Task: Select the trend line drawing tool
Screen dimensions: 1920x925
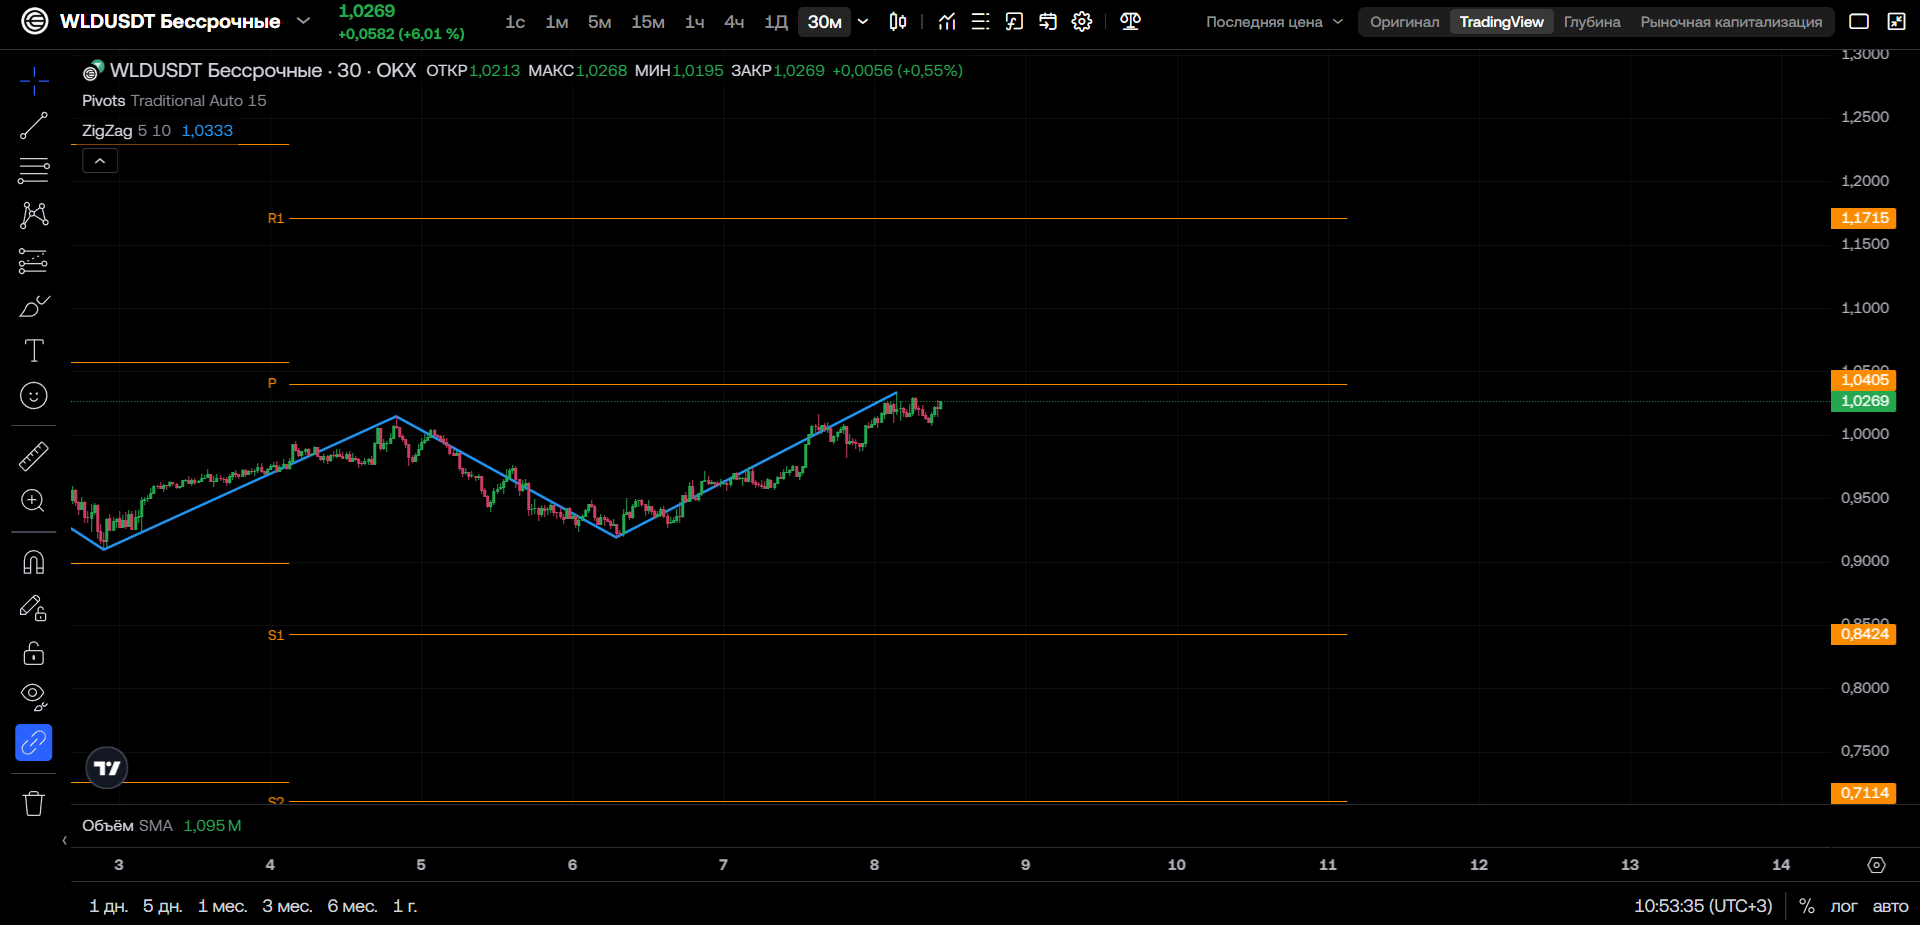Action: tap(34, 126)
